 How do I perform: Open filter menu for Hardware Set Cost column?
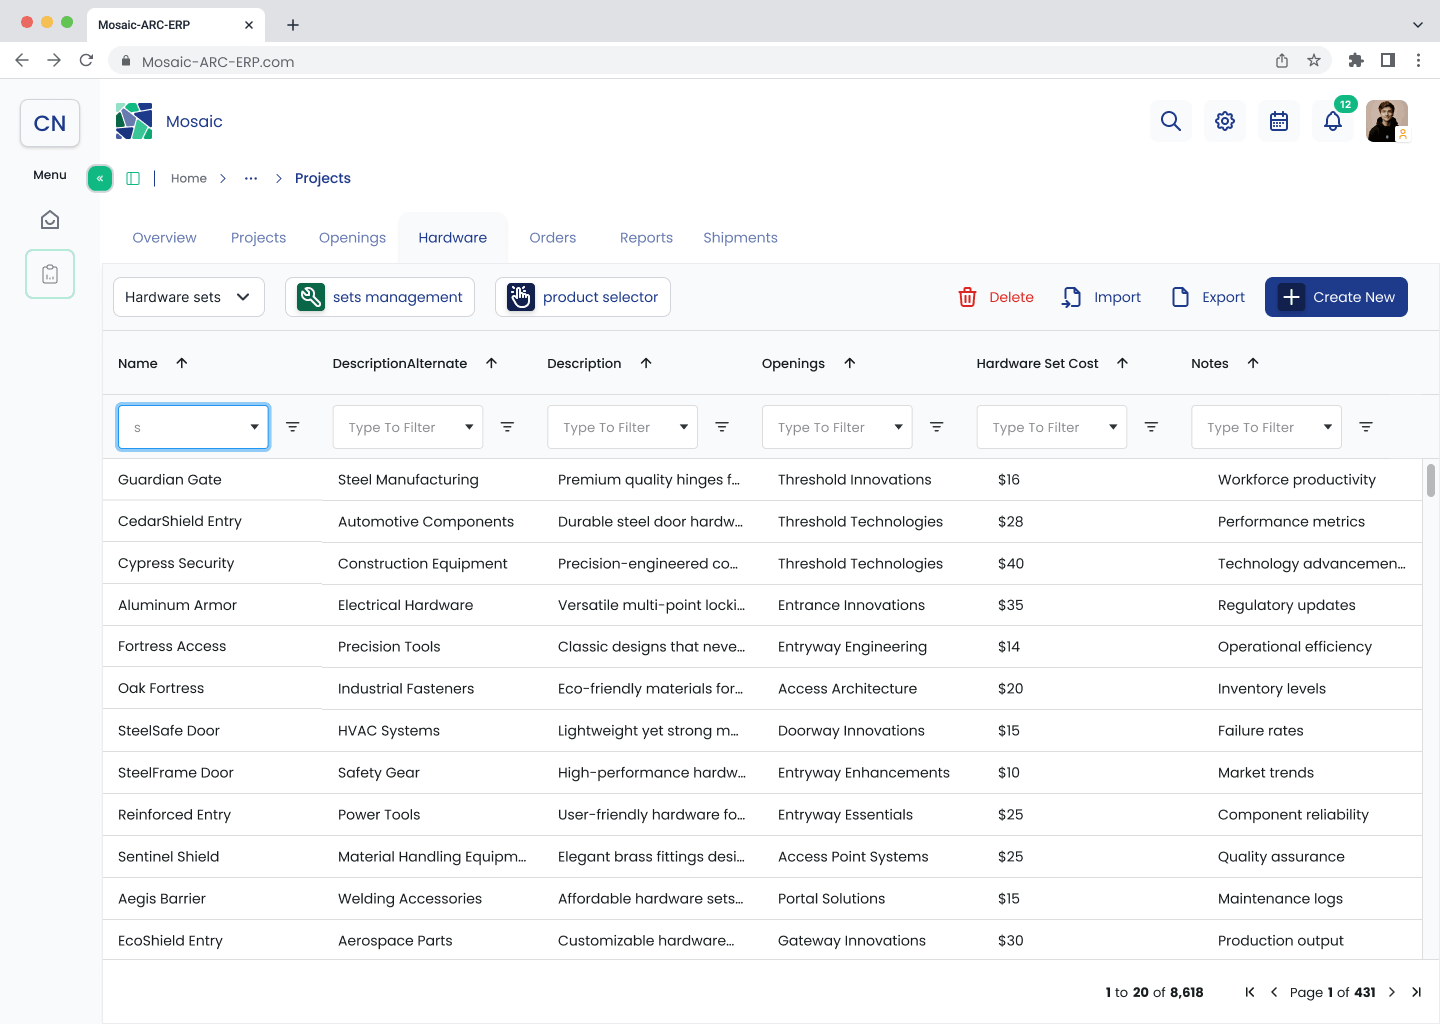1152,427
